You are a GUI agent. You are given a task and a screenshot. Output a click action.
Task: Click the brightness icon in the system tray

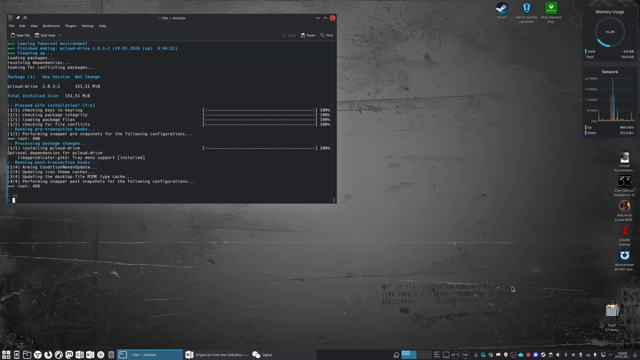tap(573, 355)
